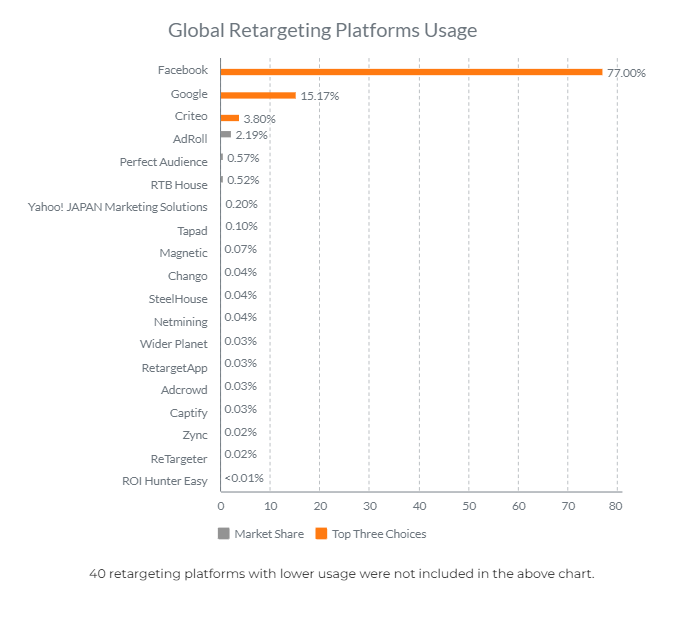The image size is (692, 623).
Task: Click the ReTargeter label
Action: 179,459
